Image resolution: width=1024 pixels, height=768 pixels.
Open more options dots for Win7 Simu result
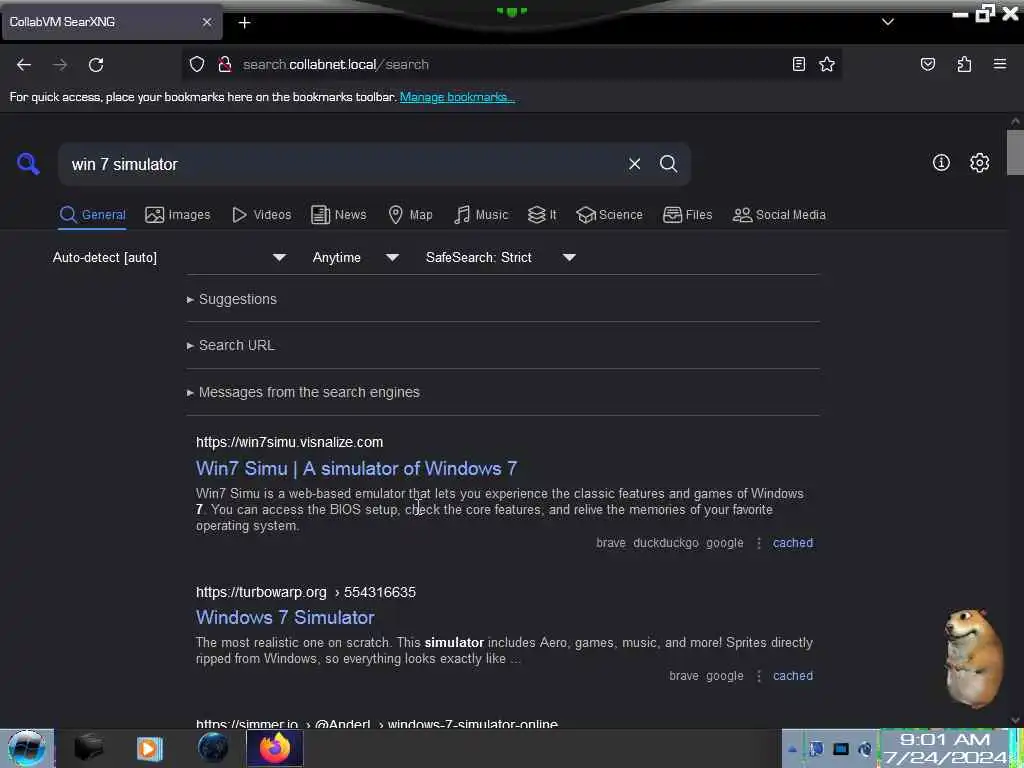(x=758, y=543)
